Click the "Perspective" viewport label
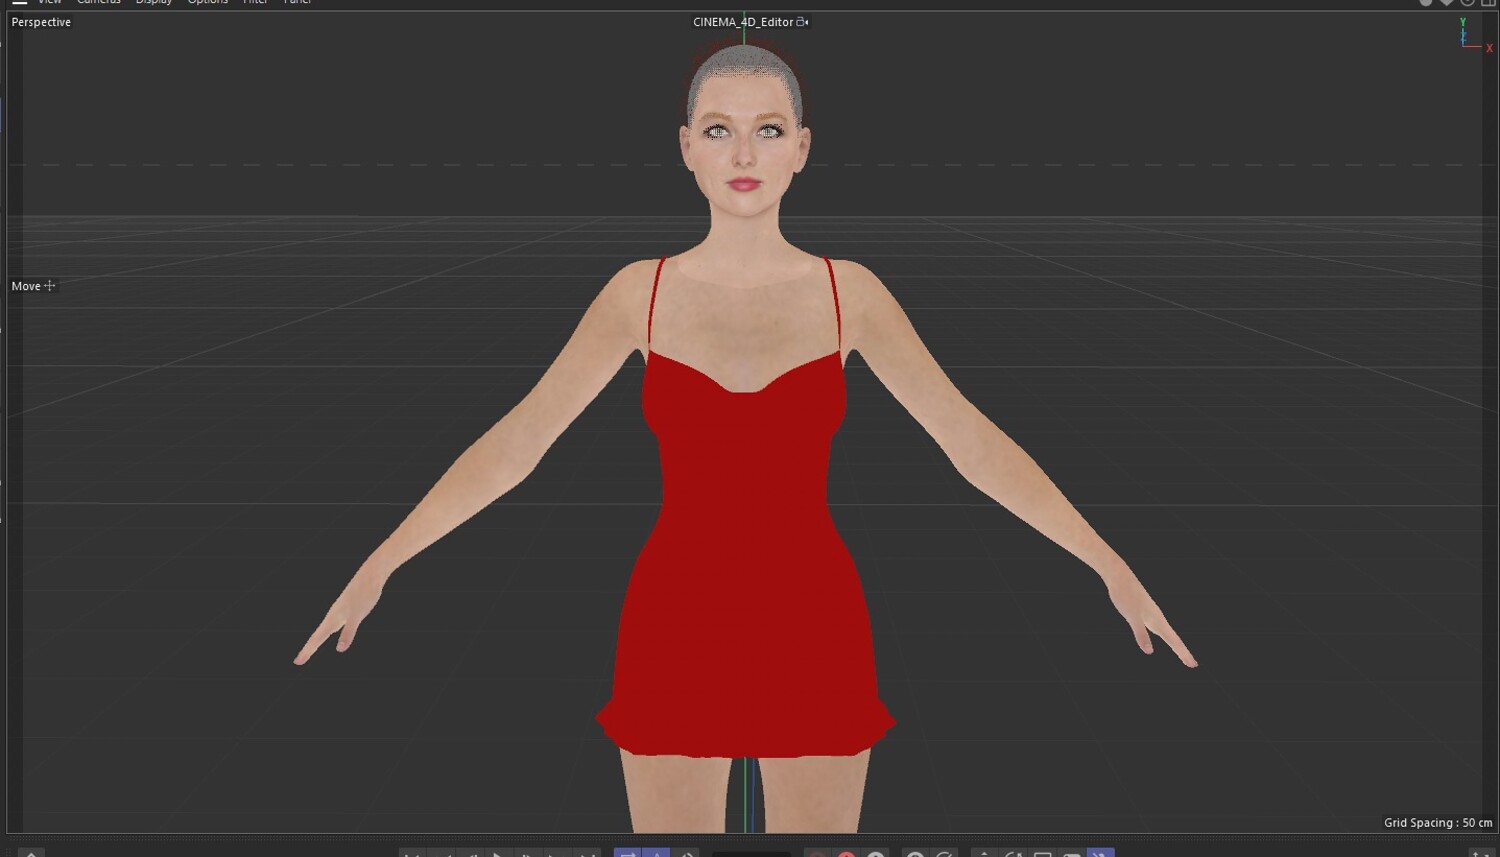Image resolution: width=1500 pixels, height=857 pixels. tap(41, 22)
